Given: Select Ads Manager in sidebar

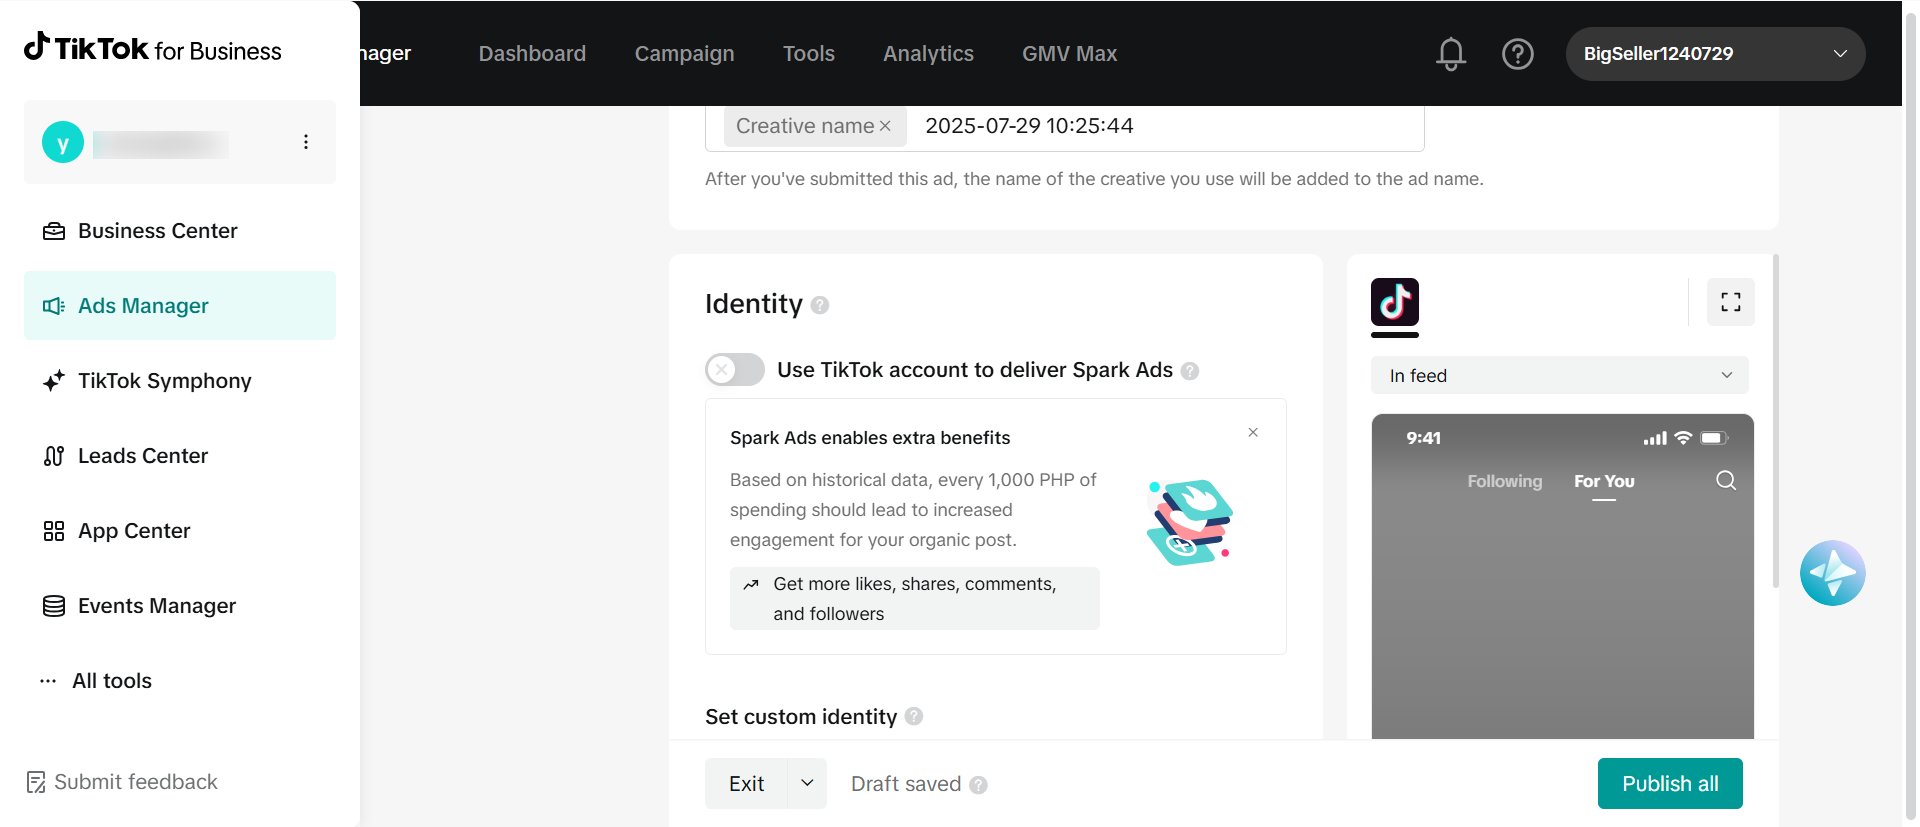Looking at the screenshot, I should coord(180,306).
